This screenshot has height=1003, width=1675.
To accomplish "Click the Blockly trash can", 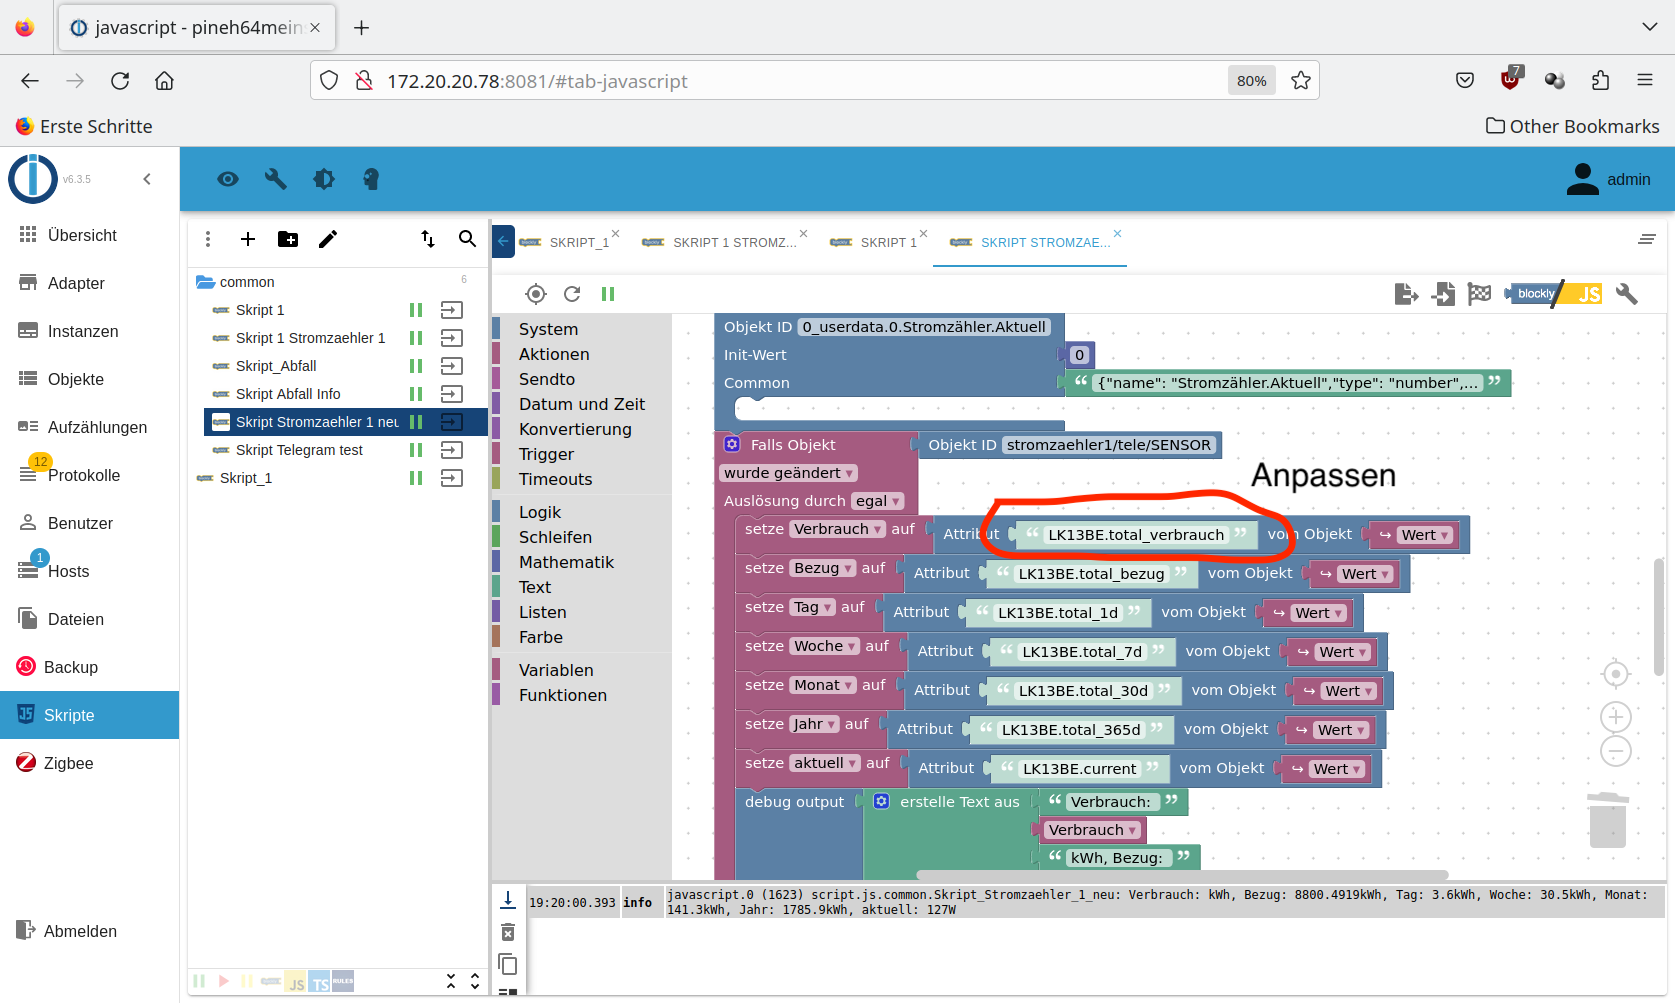I will tap(1608, 820).
